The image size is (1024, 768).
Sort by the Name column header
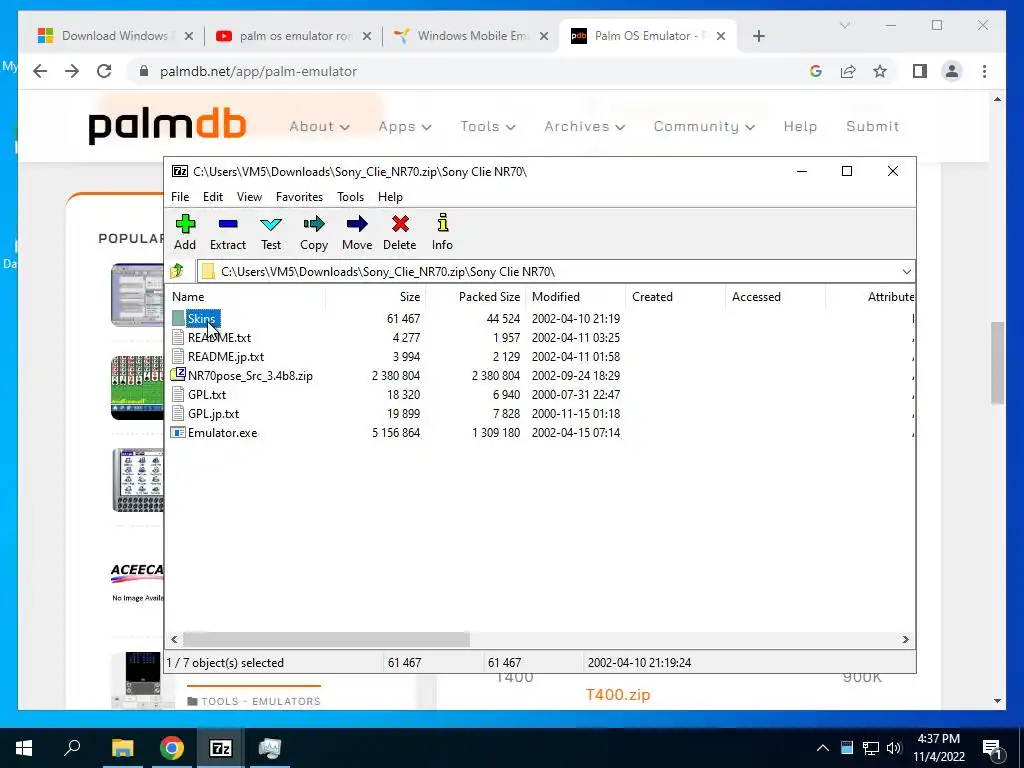[245, 296]
